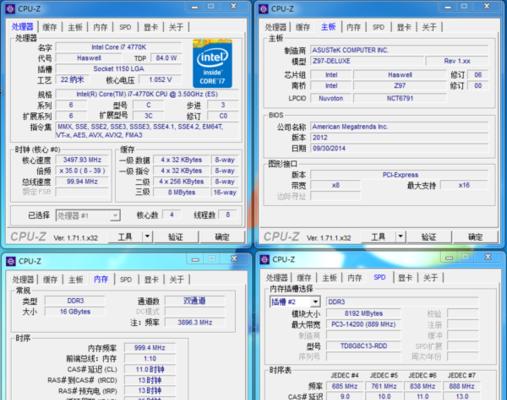The height and width of the screenshot is (400, 507).
Task: Click the model field Z97-DELUXE
Action: pos(368,61)
